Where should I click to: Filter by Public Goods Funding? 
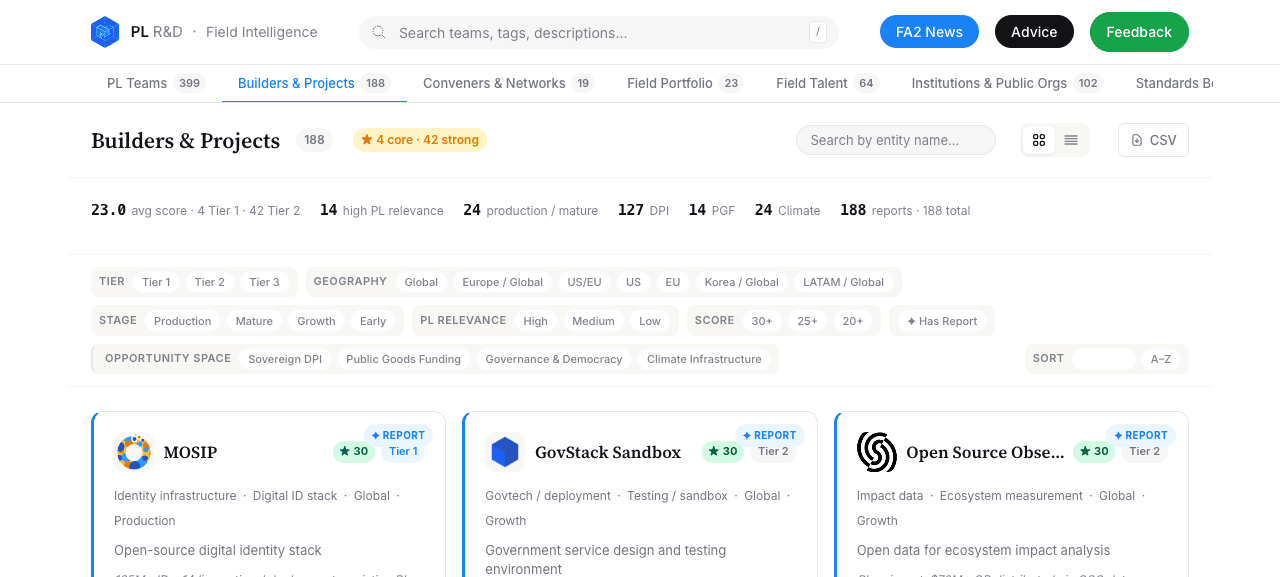tap(403, 359)
